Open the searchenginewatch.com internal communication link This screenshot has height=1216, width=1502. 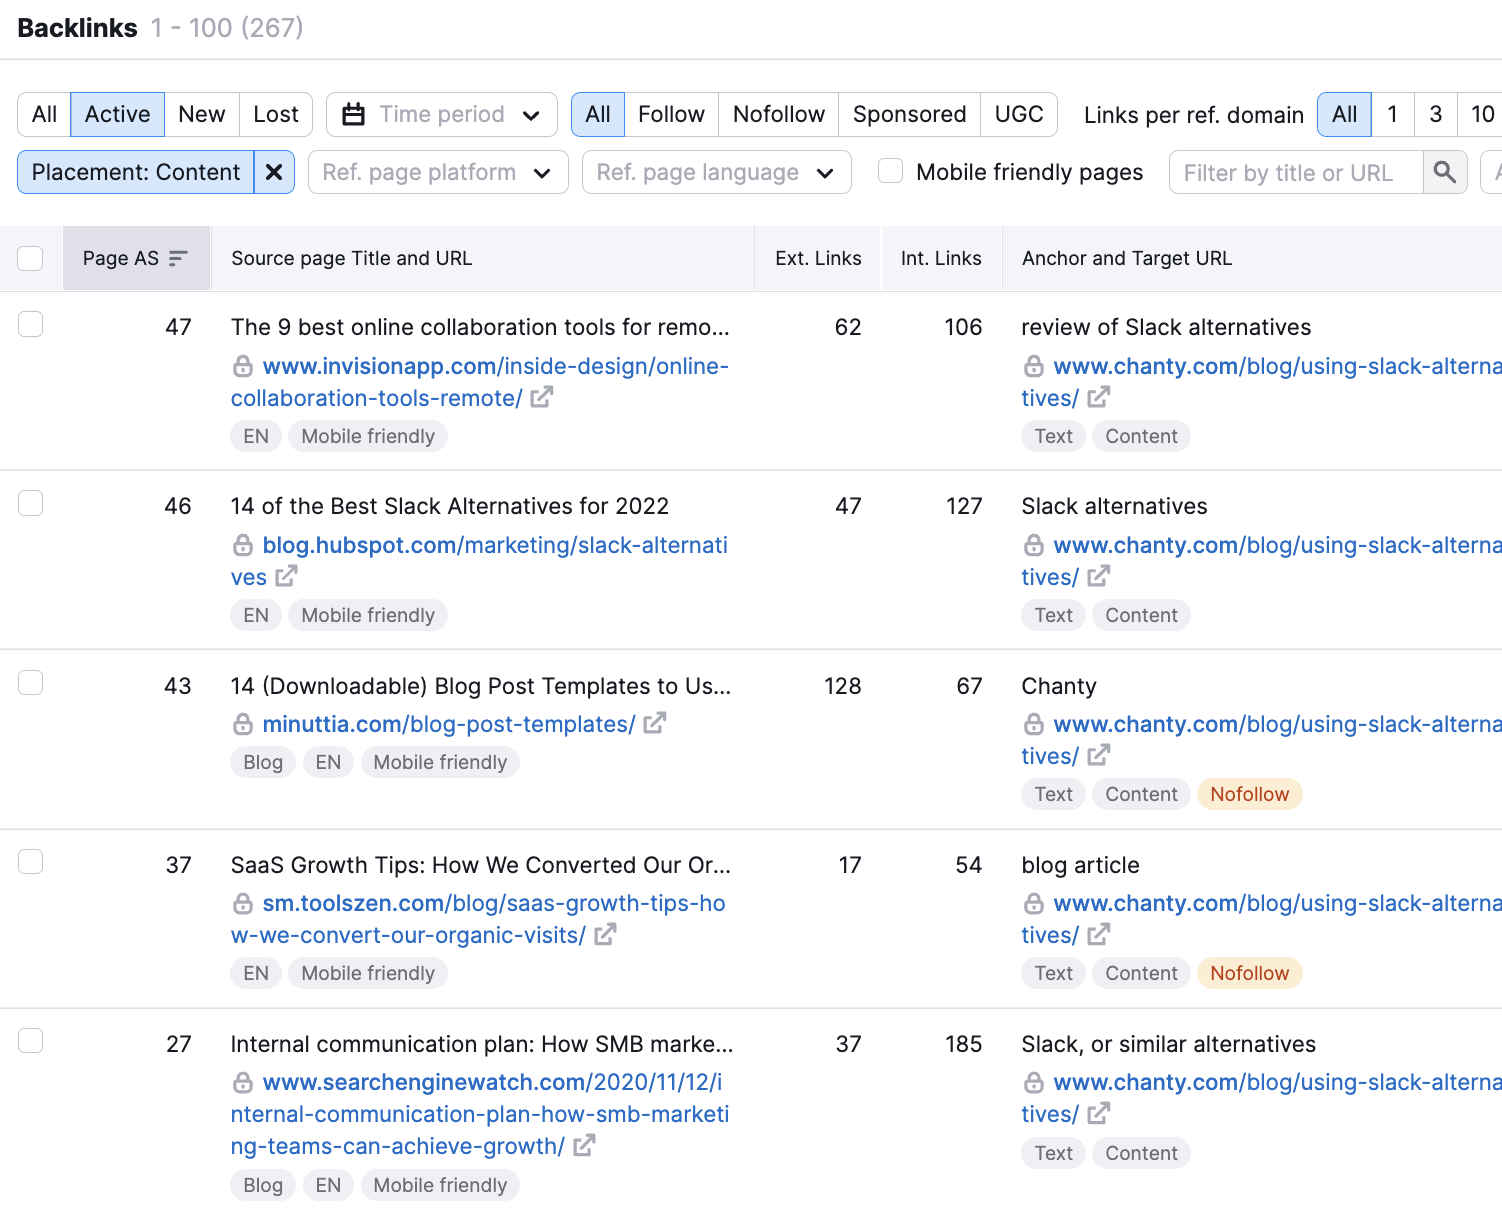(x=480, y=1114)
